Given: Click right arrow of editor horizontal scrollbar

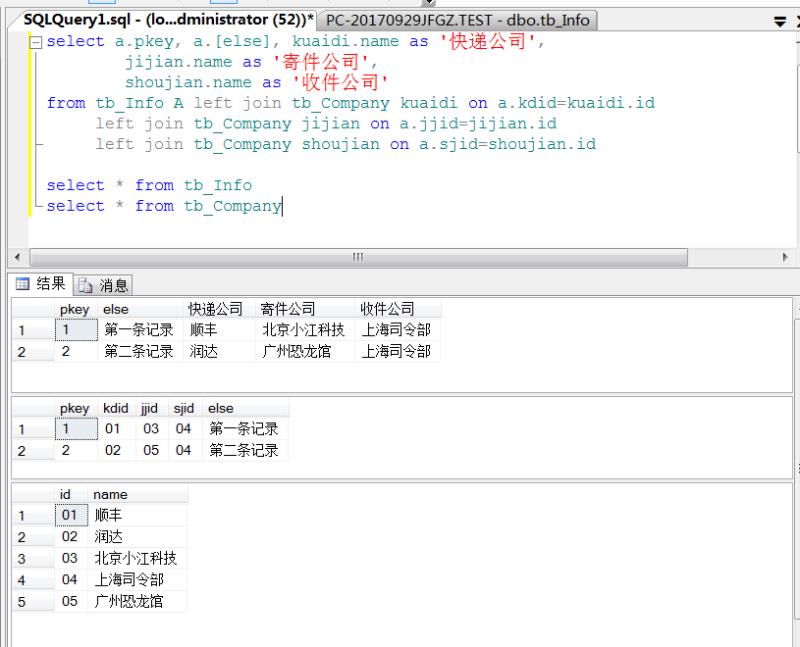Looking at the screenshot, I should [x=785, y=257].
